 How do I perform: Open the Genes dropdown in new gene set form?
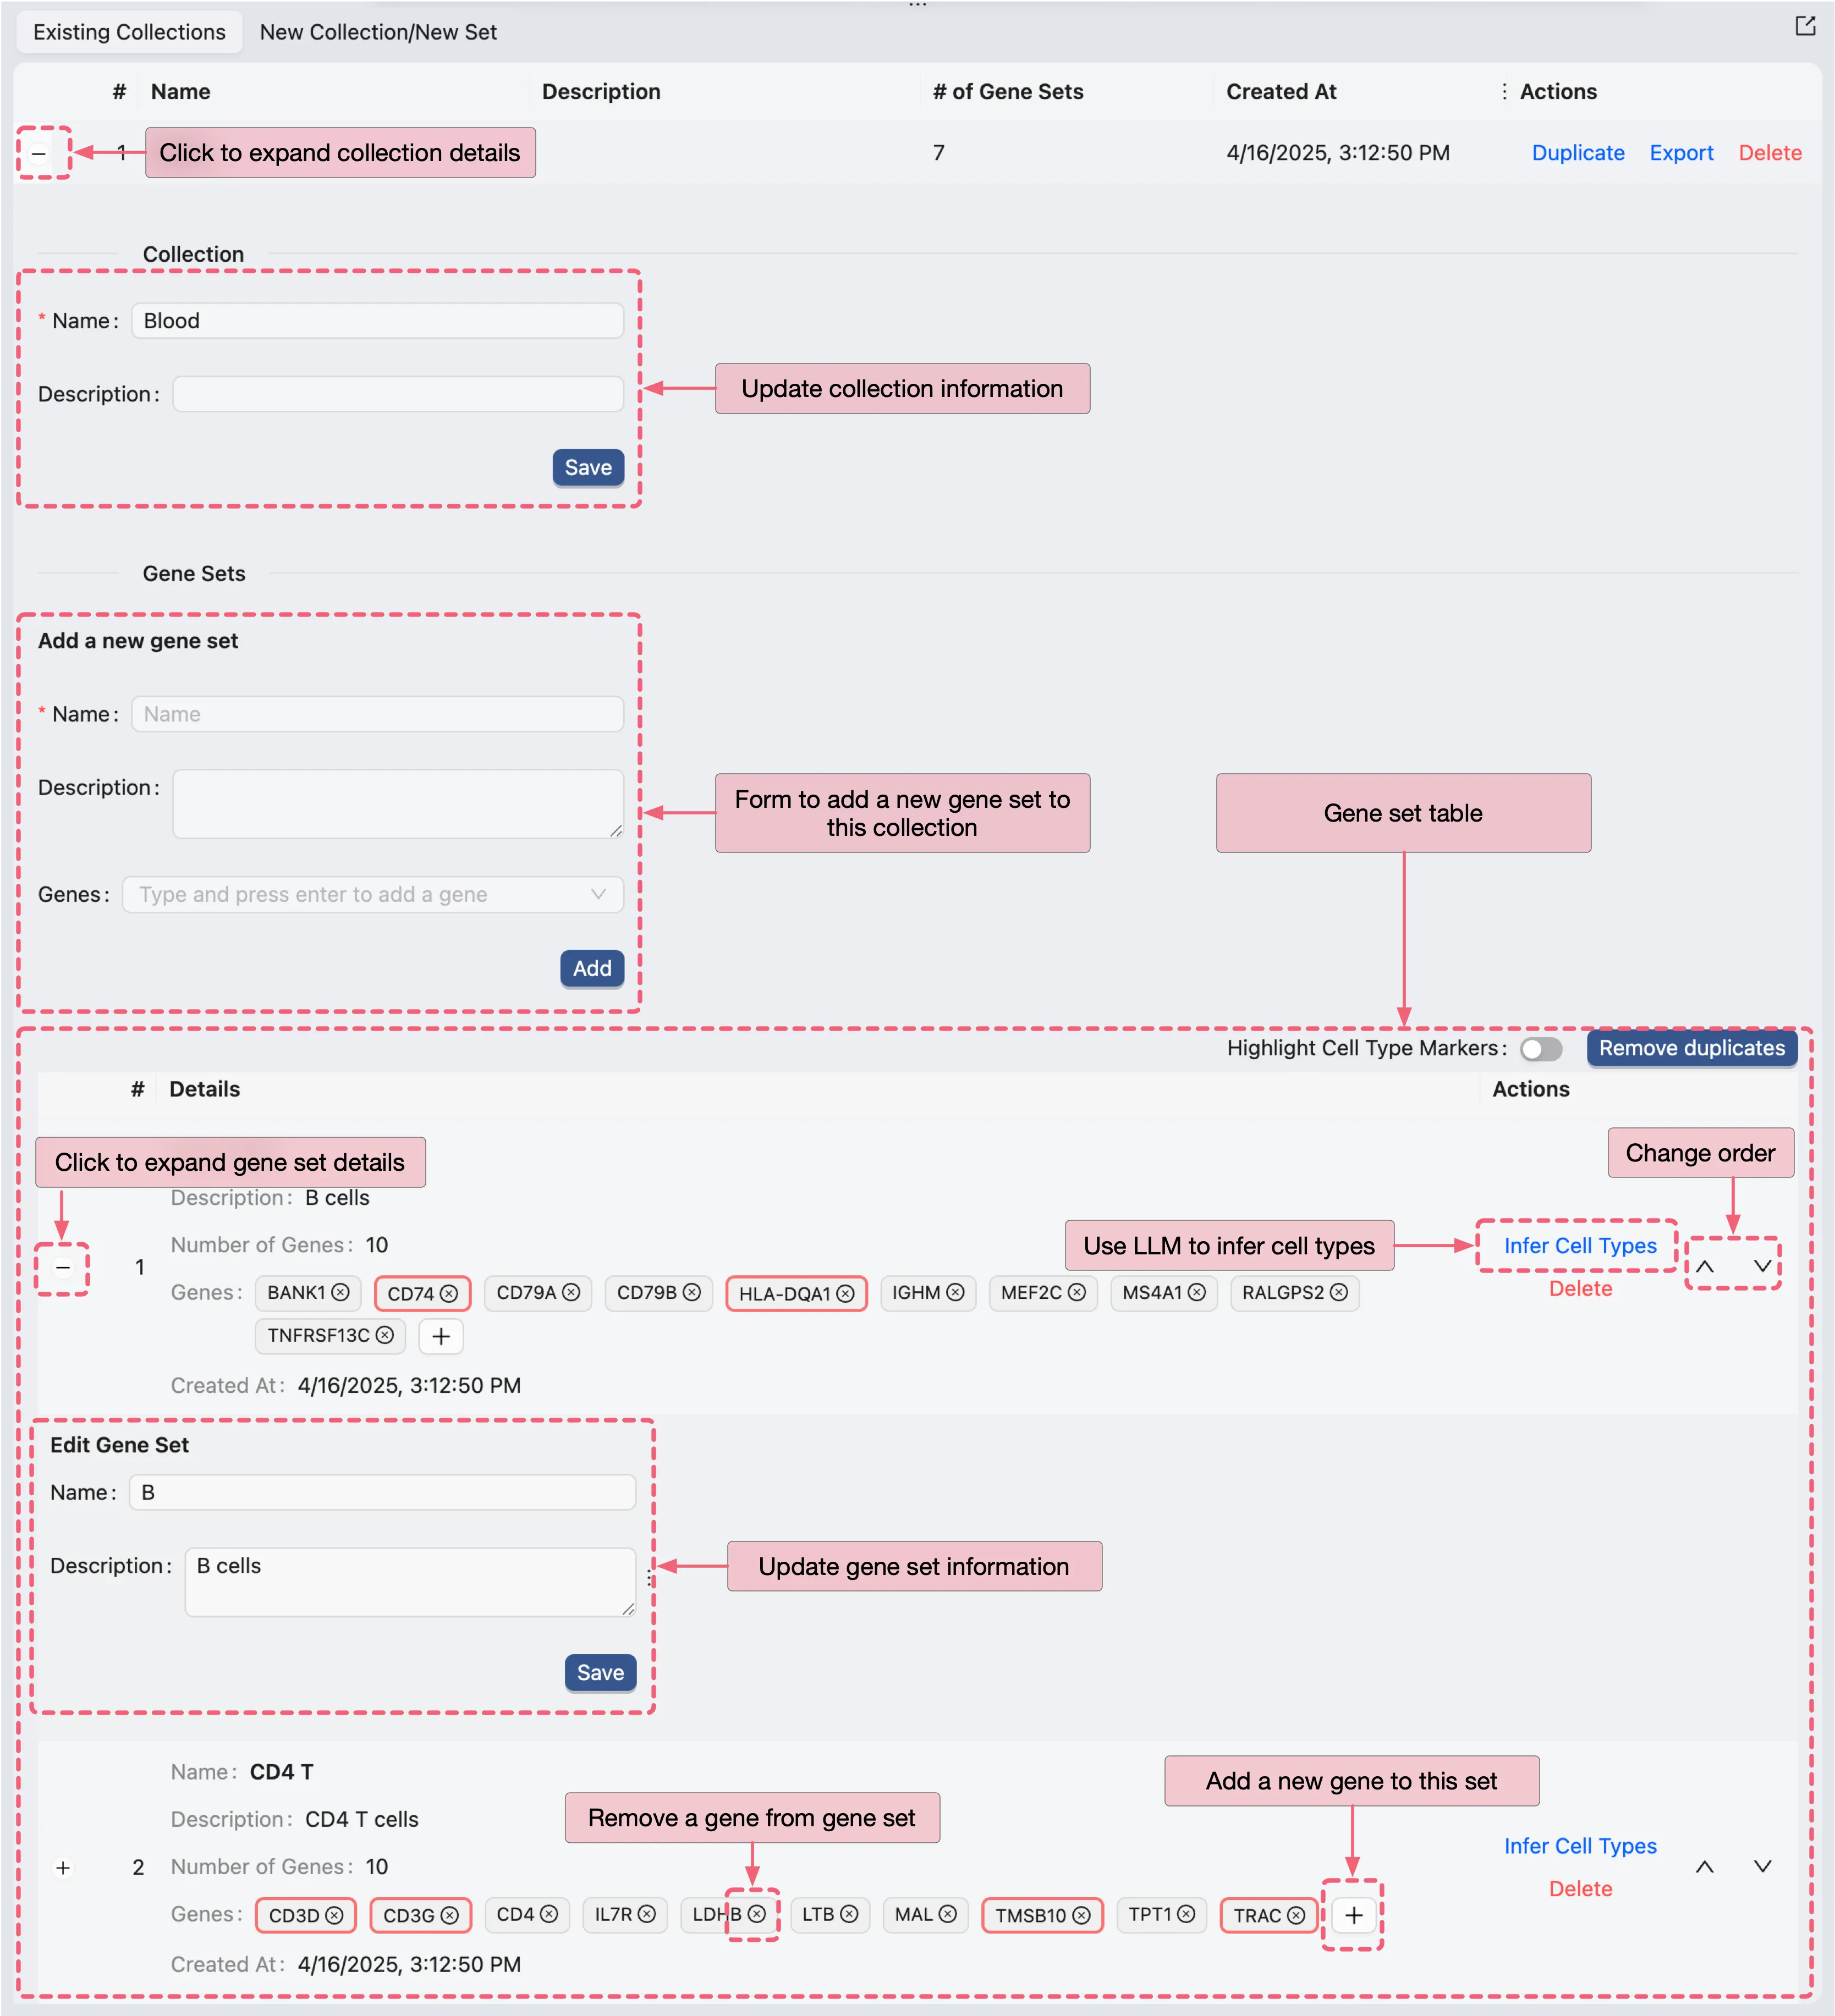(x=372, y=894)
